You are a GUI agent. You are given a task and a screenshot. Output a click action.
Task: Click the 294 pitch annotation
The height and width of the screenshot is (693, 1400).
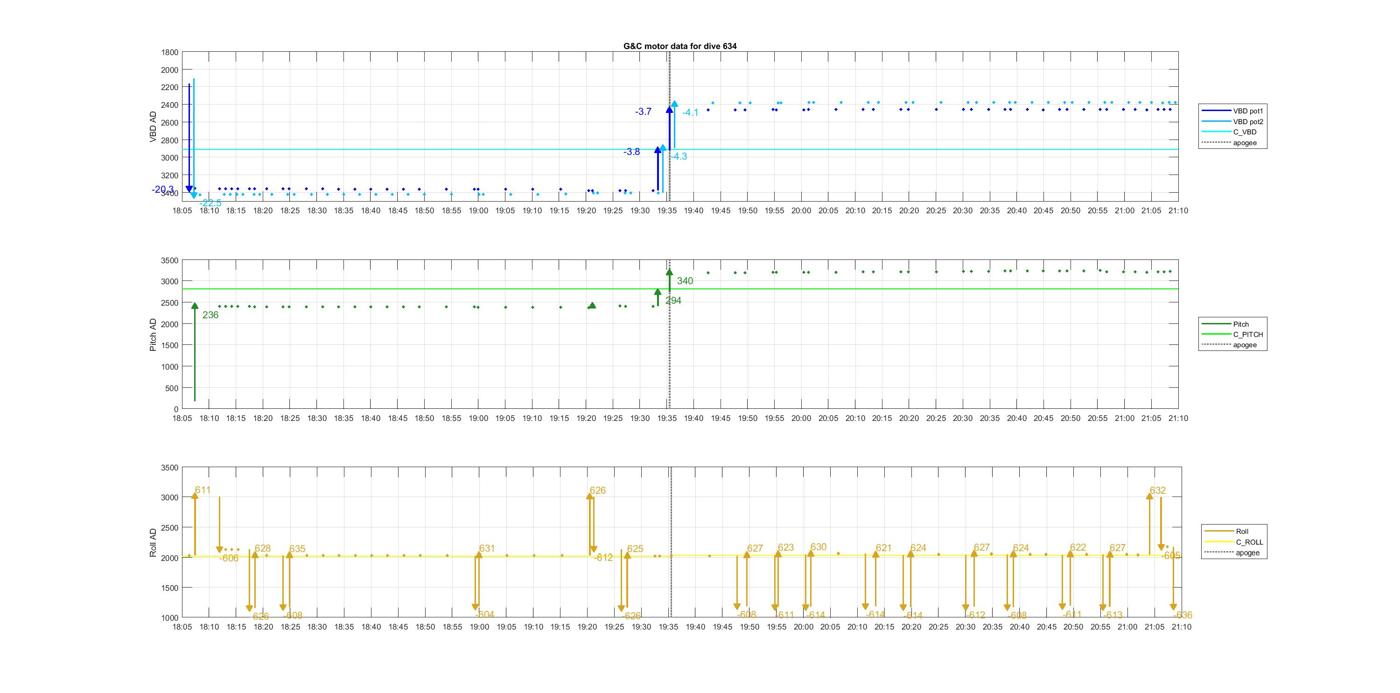coord(673,300)
